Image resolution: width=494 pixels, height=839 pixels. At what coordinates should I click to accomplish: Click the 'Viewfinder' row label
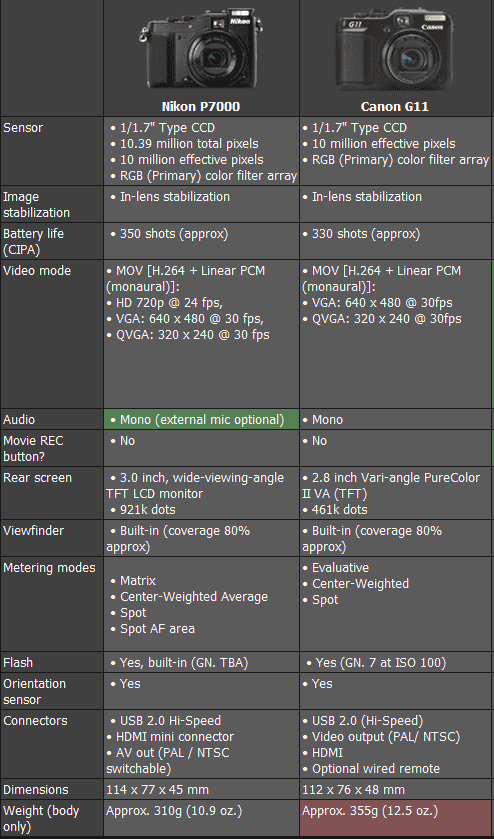click(33, 531)
